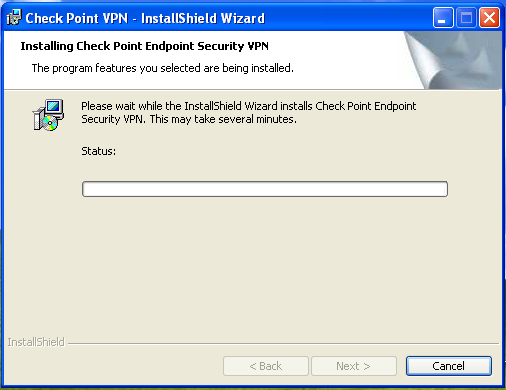The height and width of the screenshot is (390, 506).
Task: Click the Status label
Action: click(x=99, y=151)
